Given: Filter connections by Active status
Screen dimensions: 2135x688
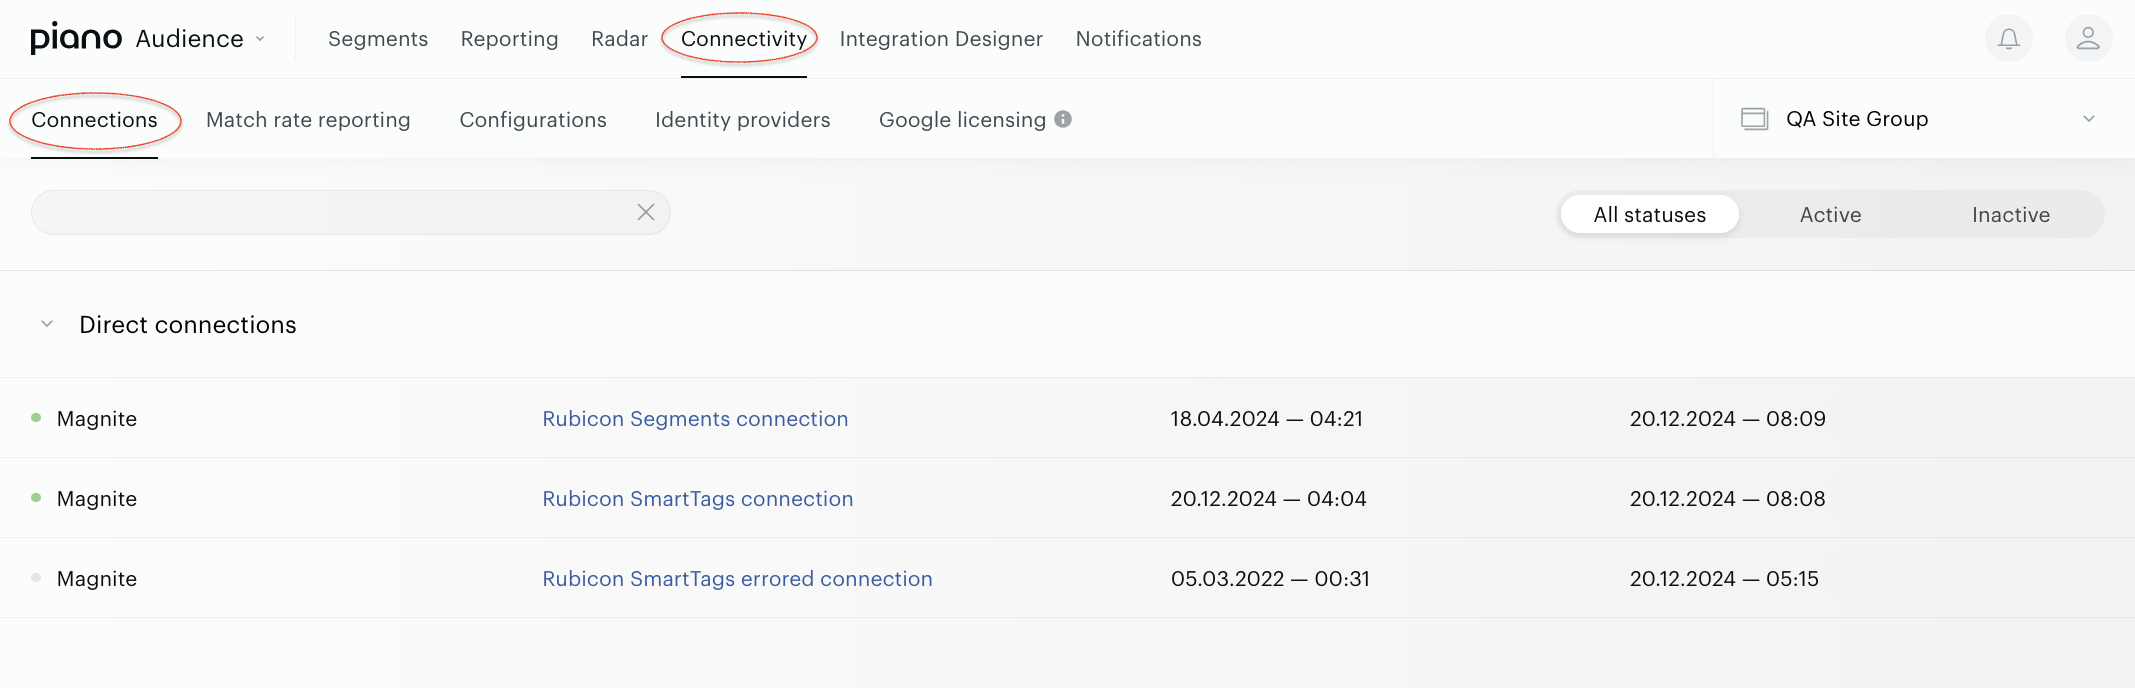Looking at the screenshot, I should (1830, 214).
